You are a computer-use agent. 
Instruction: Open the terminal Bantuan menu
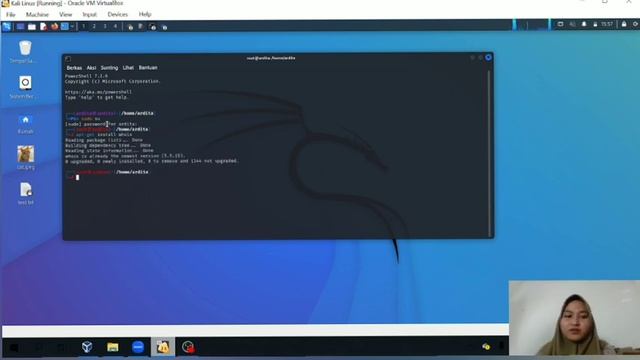148,68
